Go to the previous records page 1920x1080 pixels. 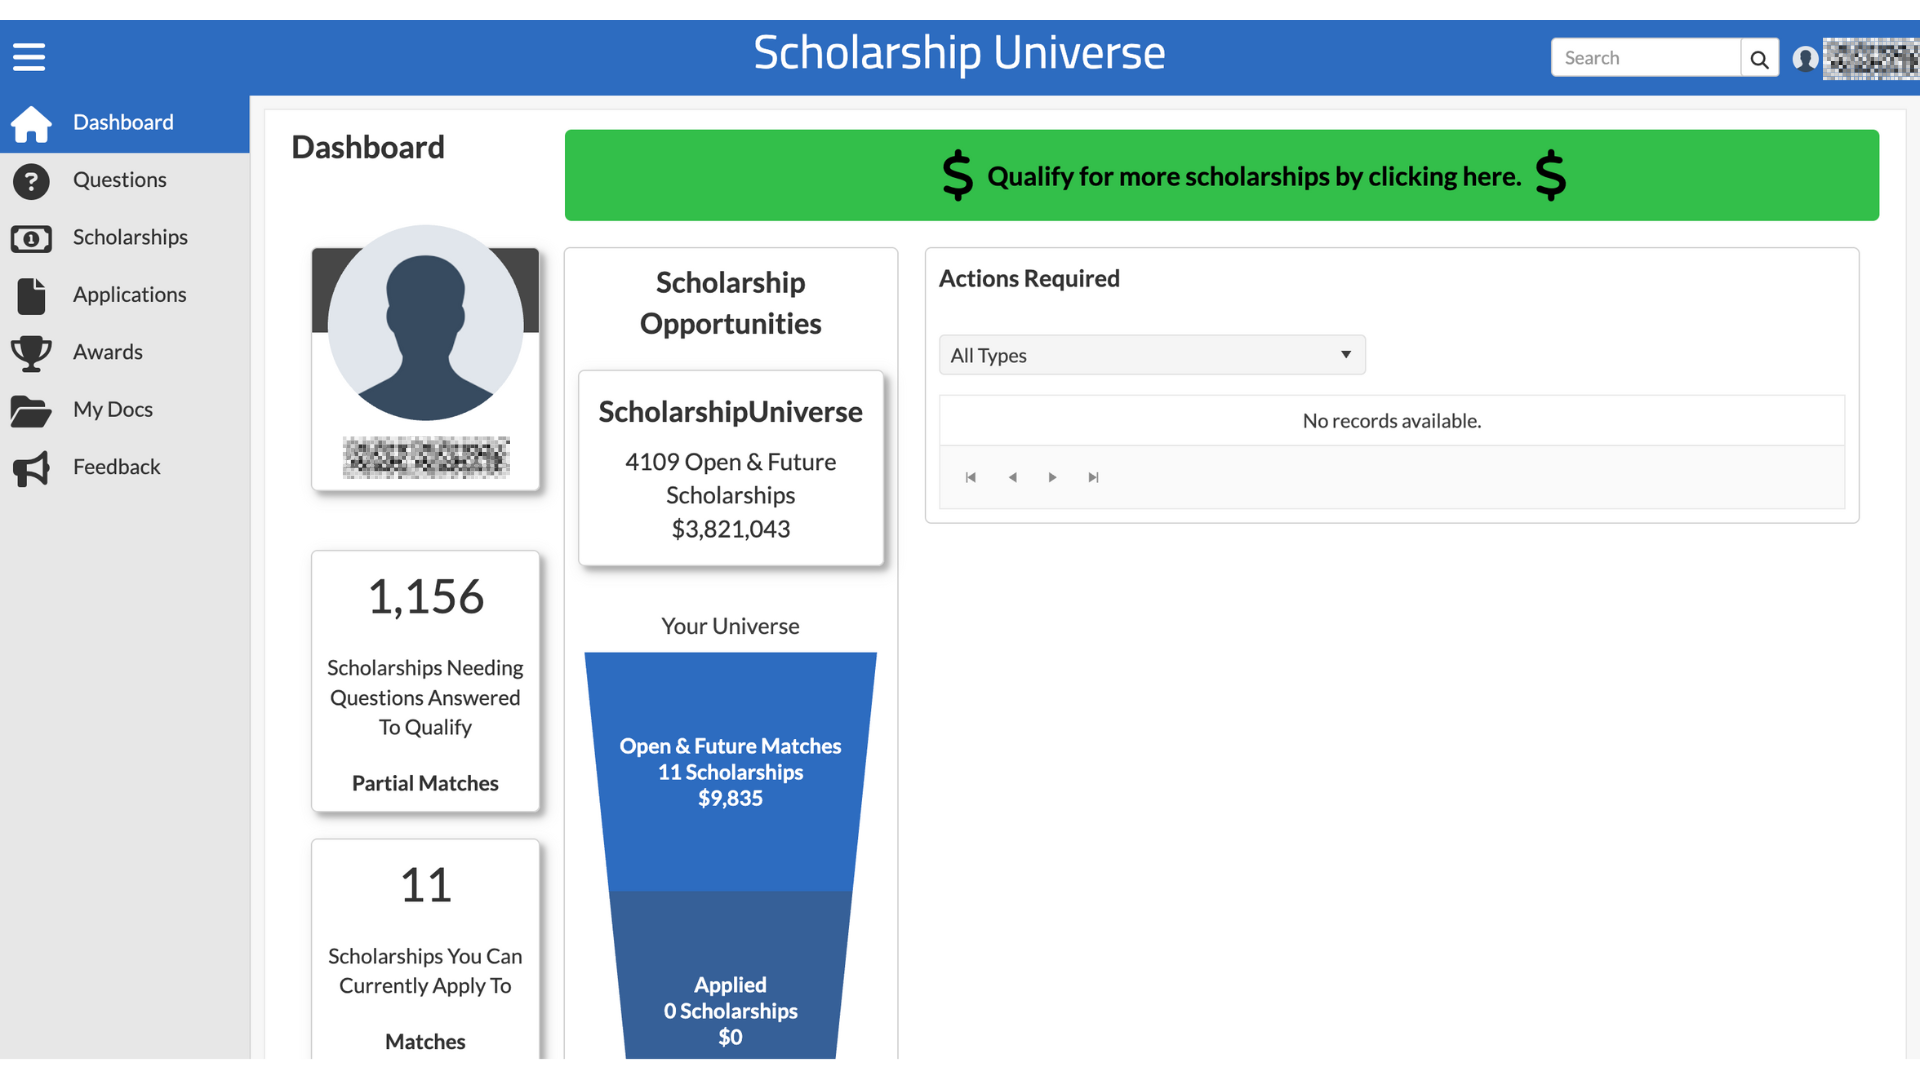(1012, 478)
